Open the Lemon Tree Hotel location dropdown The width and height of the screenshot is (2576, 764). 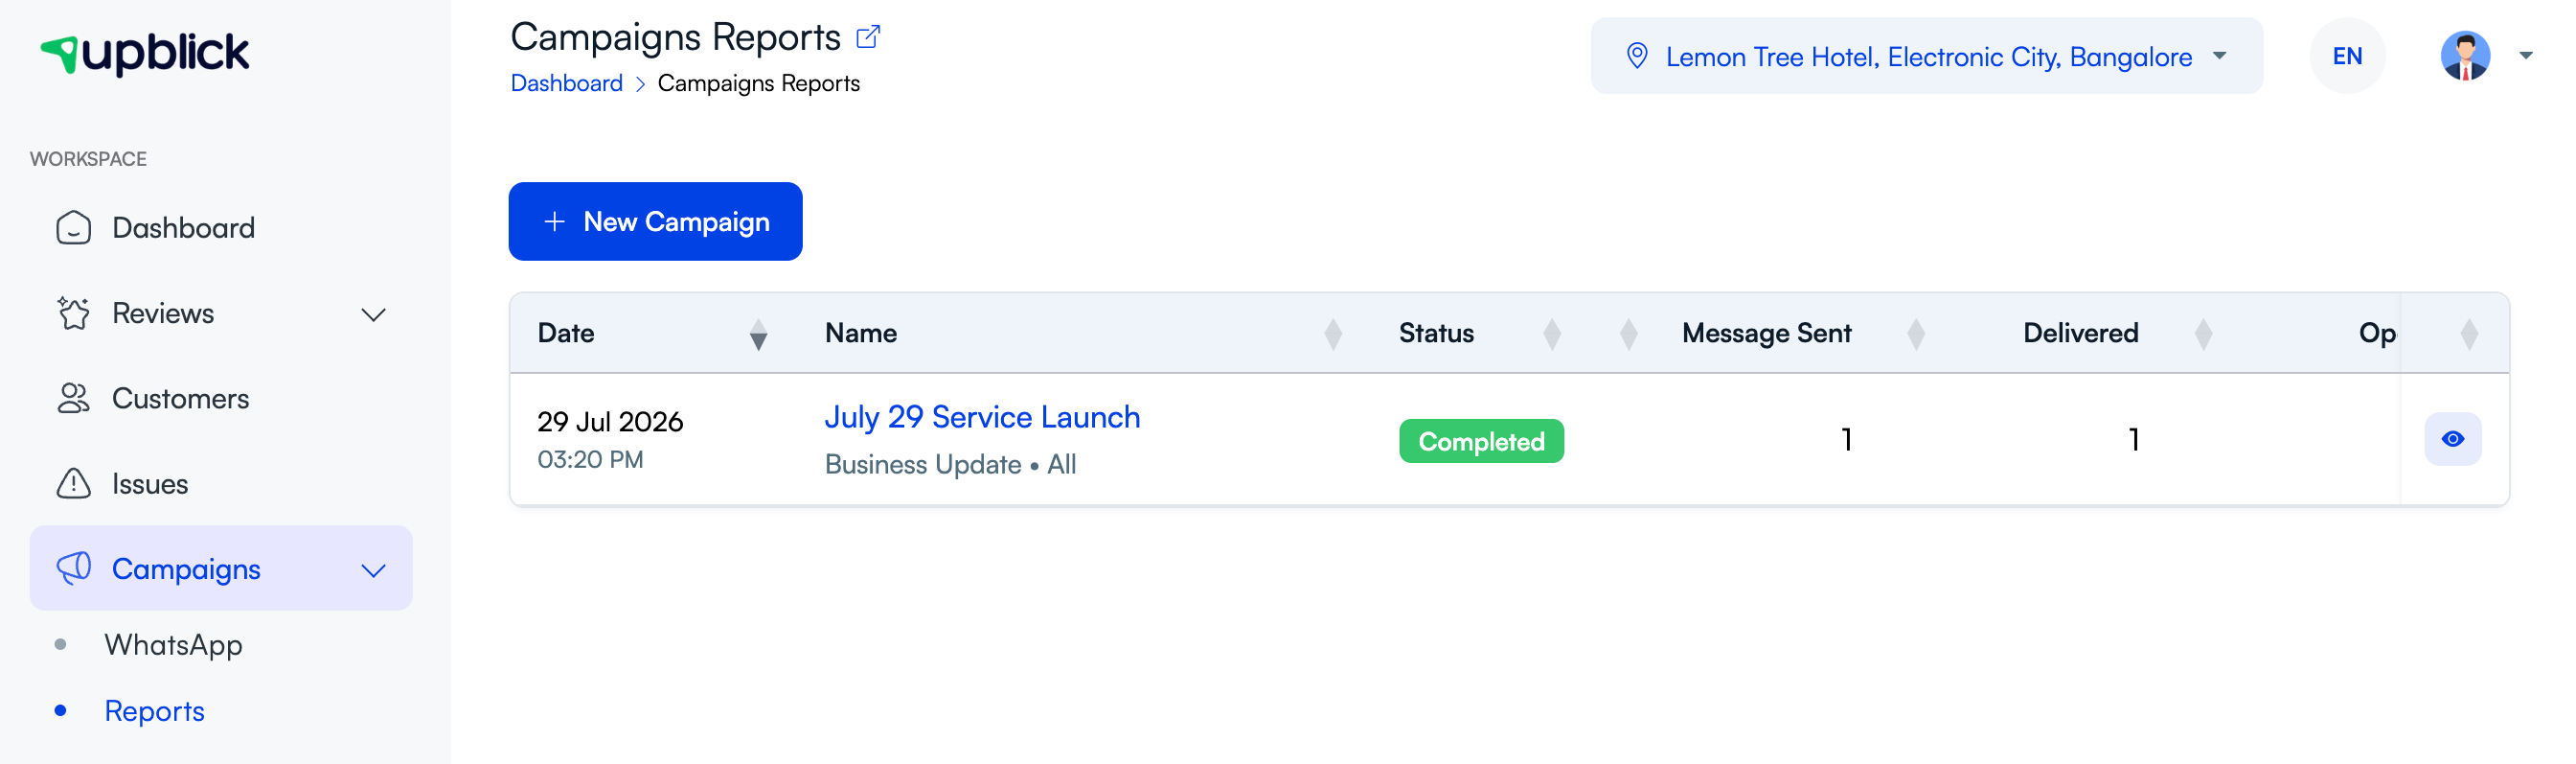[x=1926, y=56]
